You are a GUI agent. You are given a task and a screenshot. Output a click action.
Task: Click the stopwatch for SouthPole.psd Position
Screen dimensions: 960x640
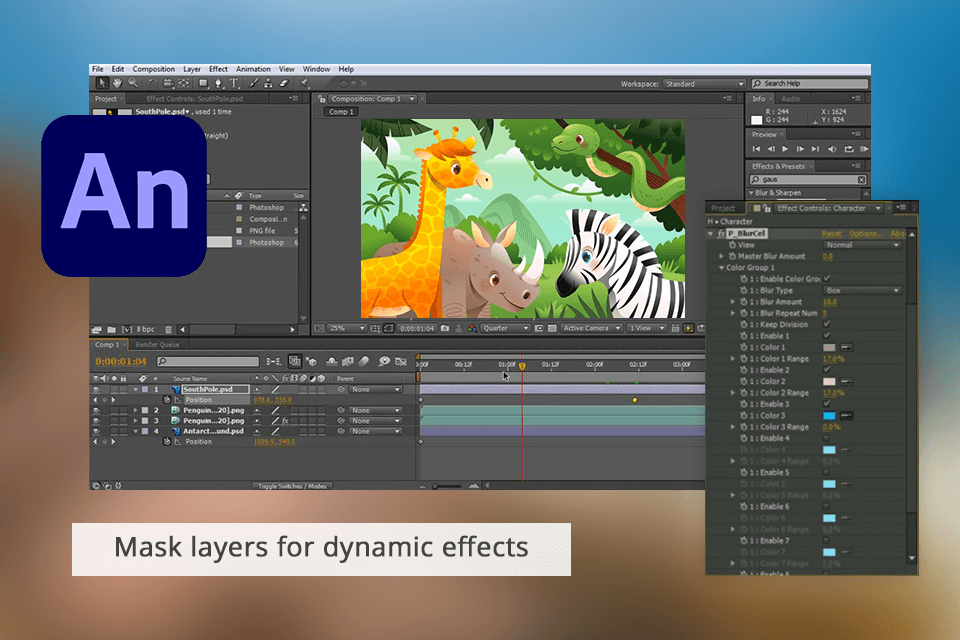pyautogui.click(x=167, y=400)
